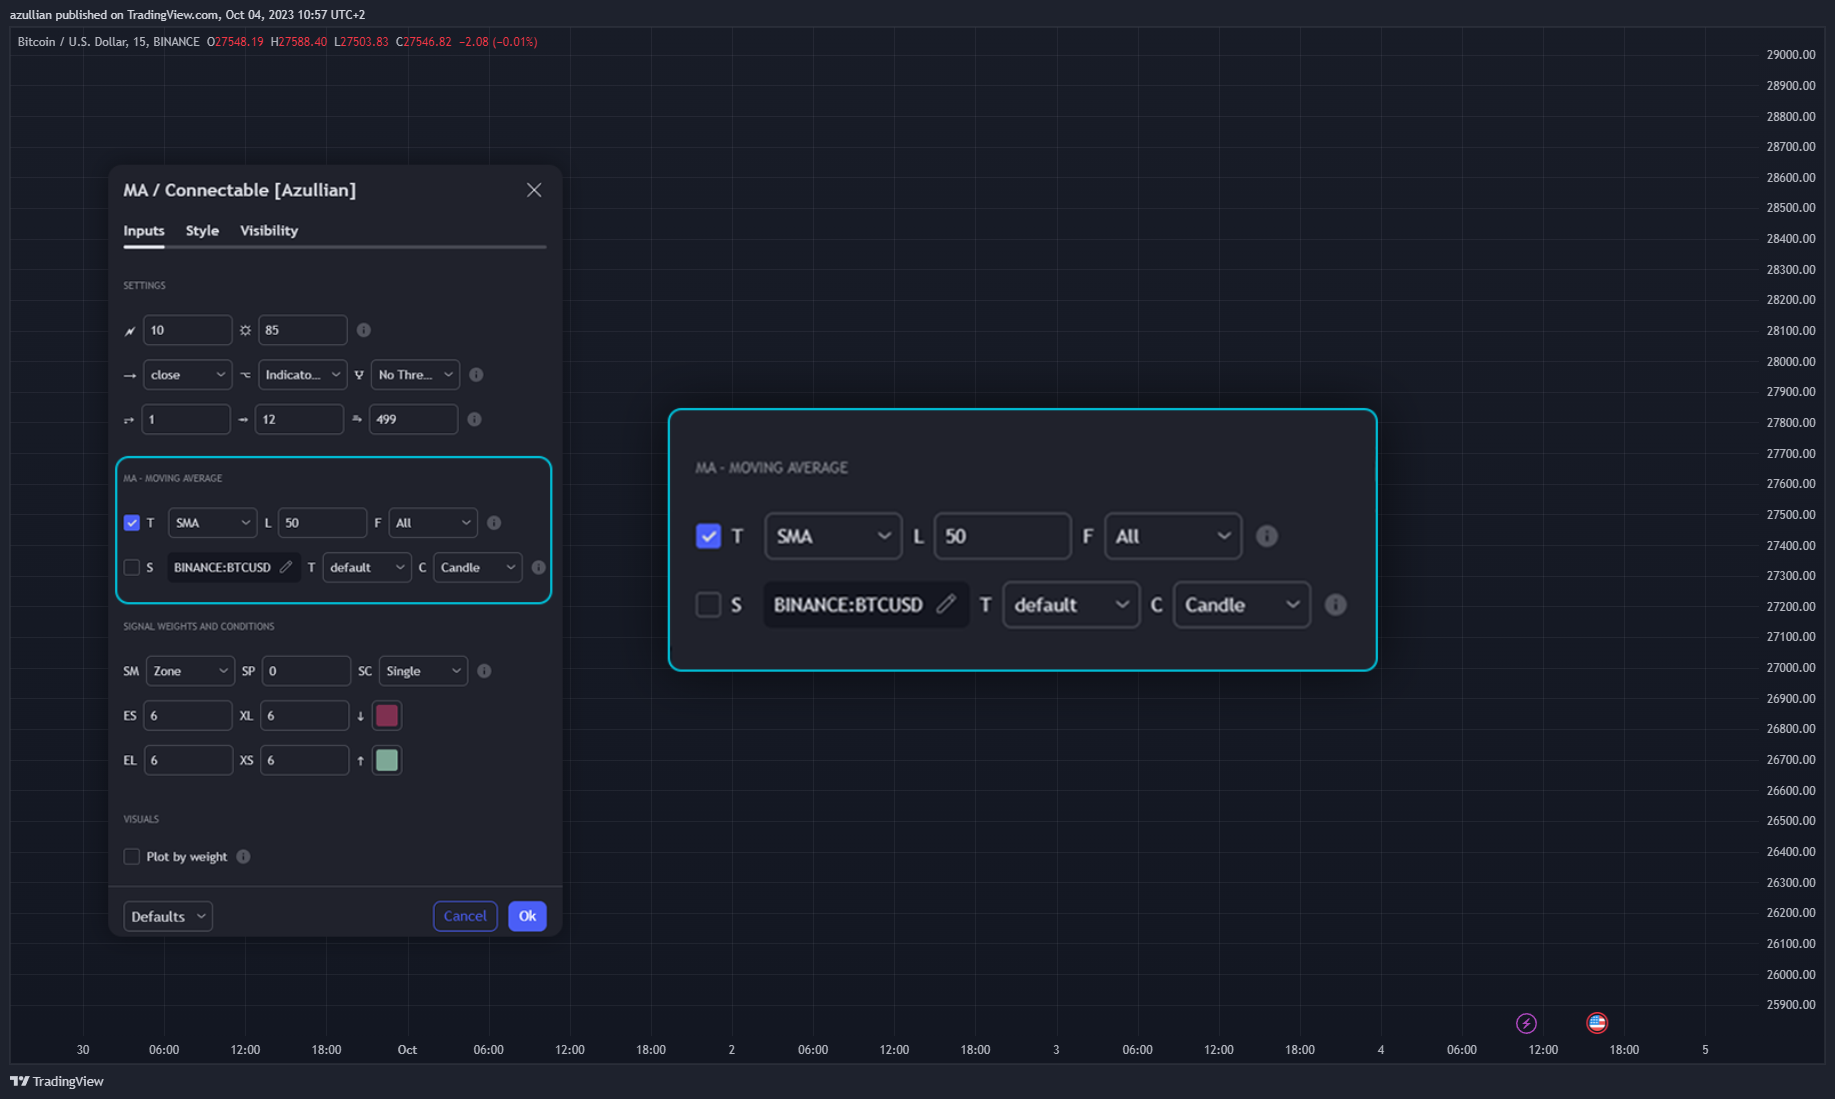This screenshot has width=1835, height=1099.
Task: Open SMA type dropdown in the dialog
Action: coord(212,523)
